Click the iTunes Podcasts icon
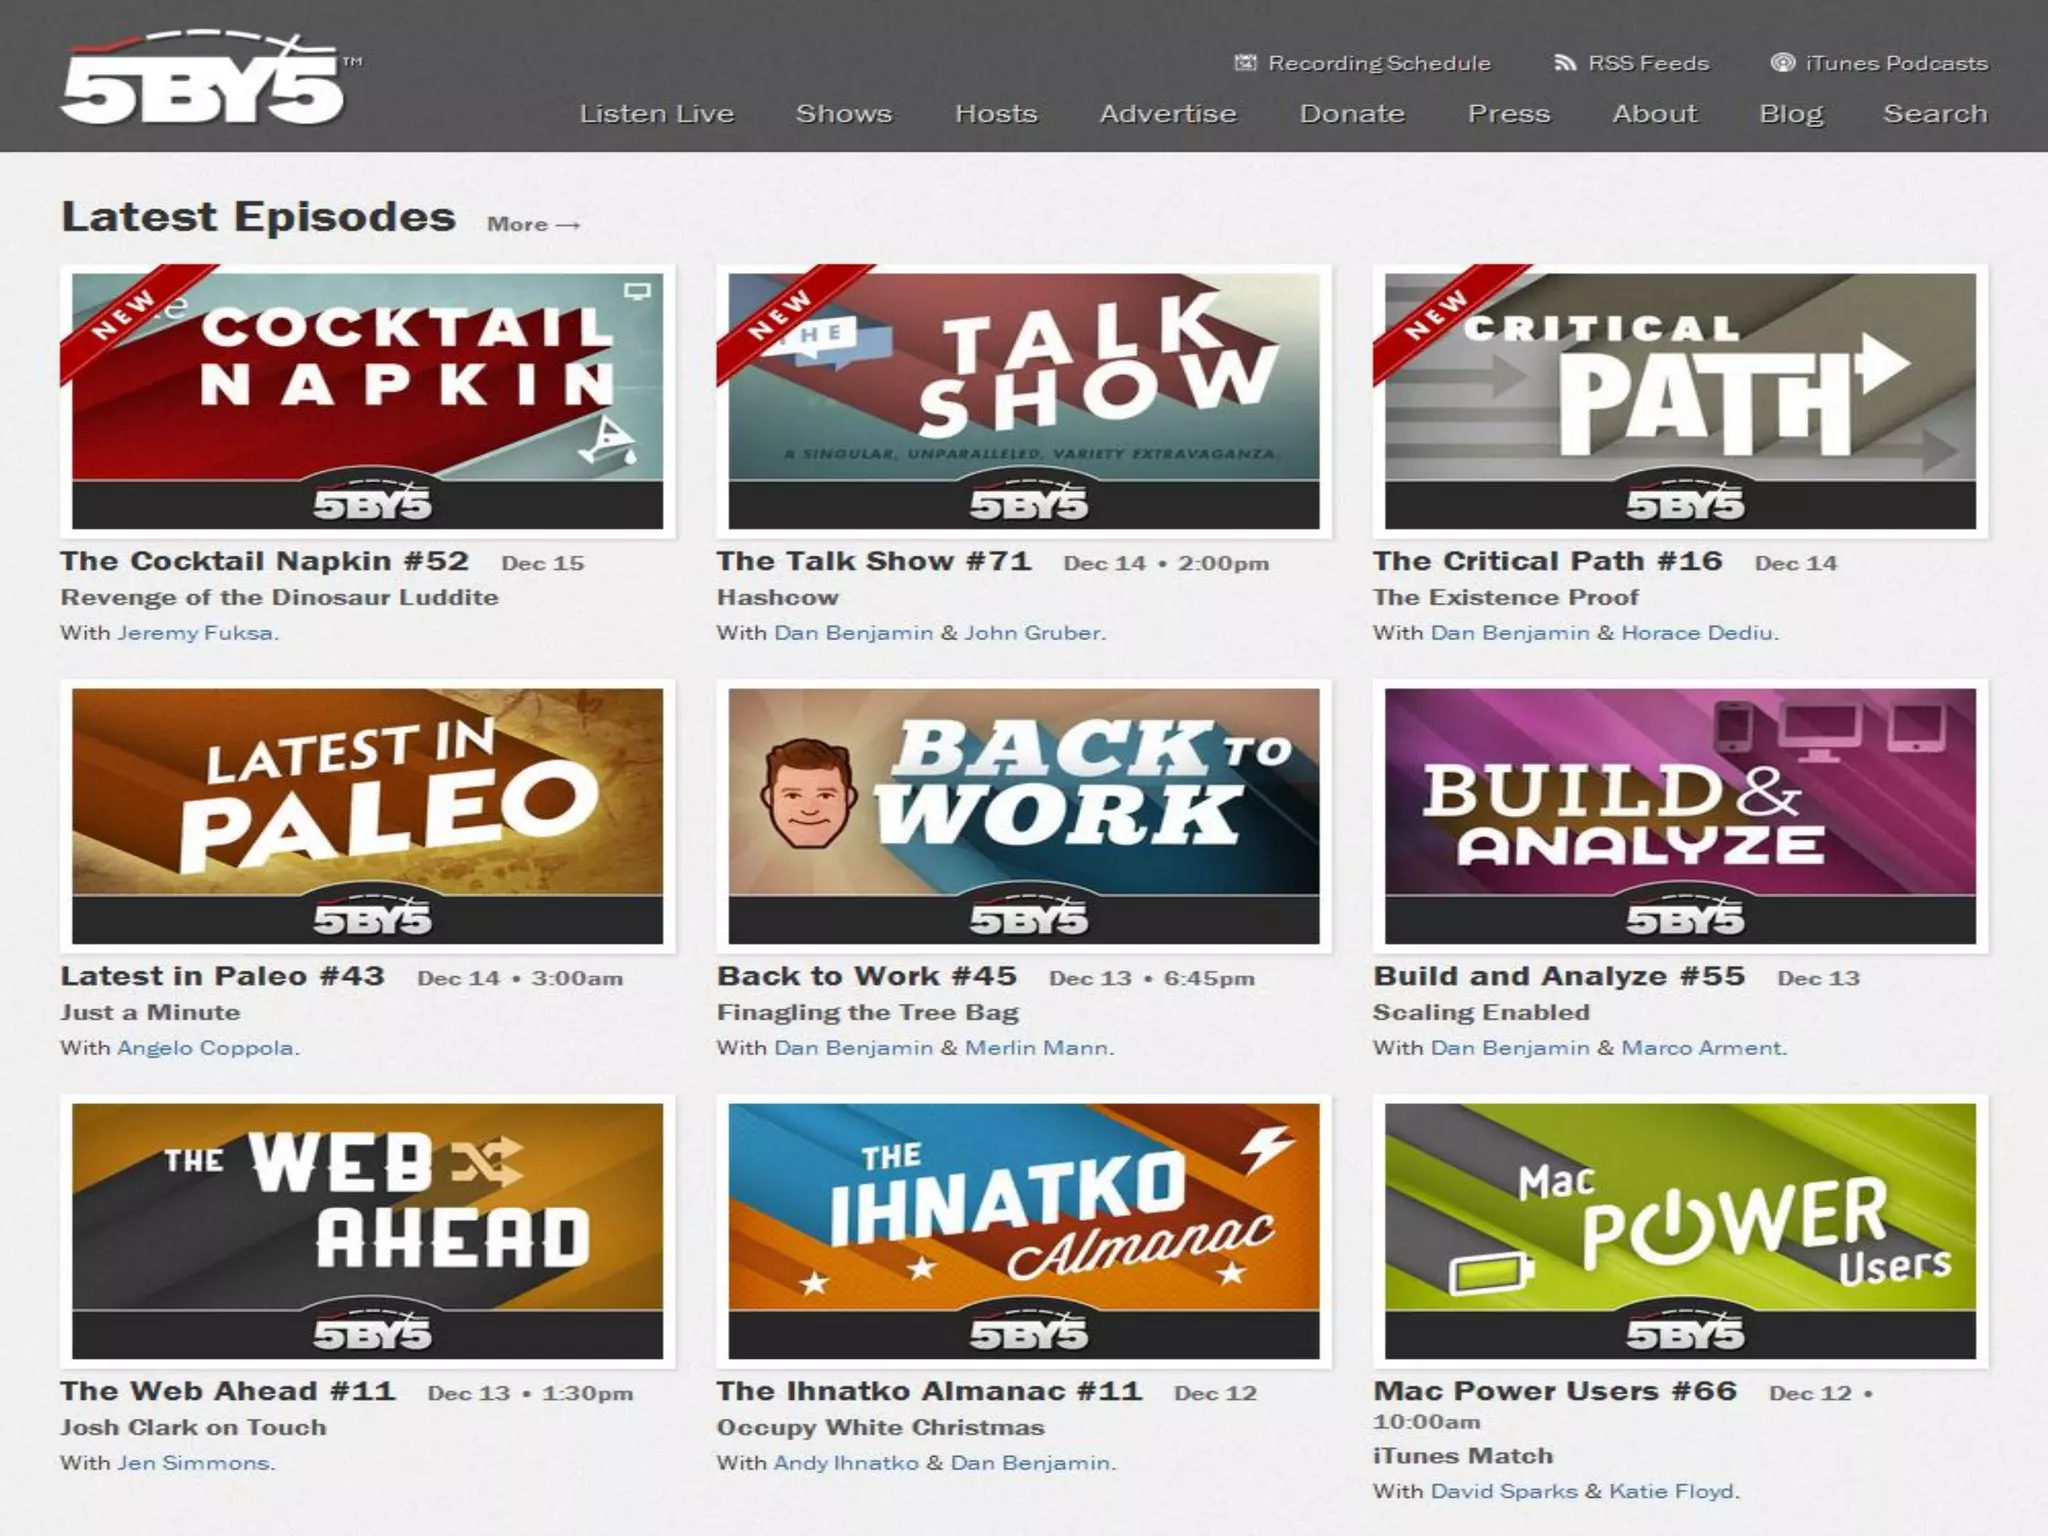 tap(1782, 63)
